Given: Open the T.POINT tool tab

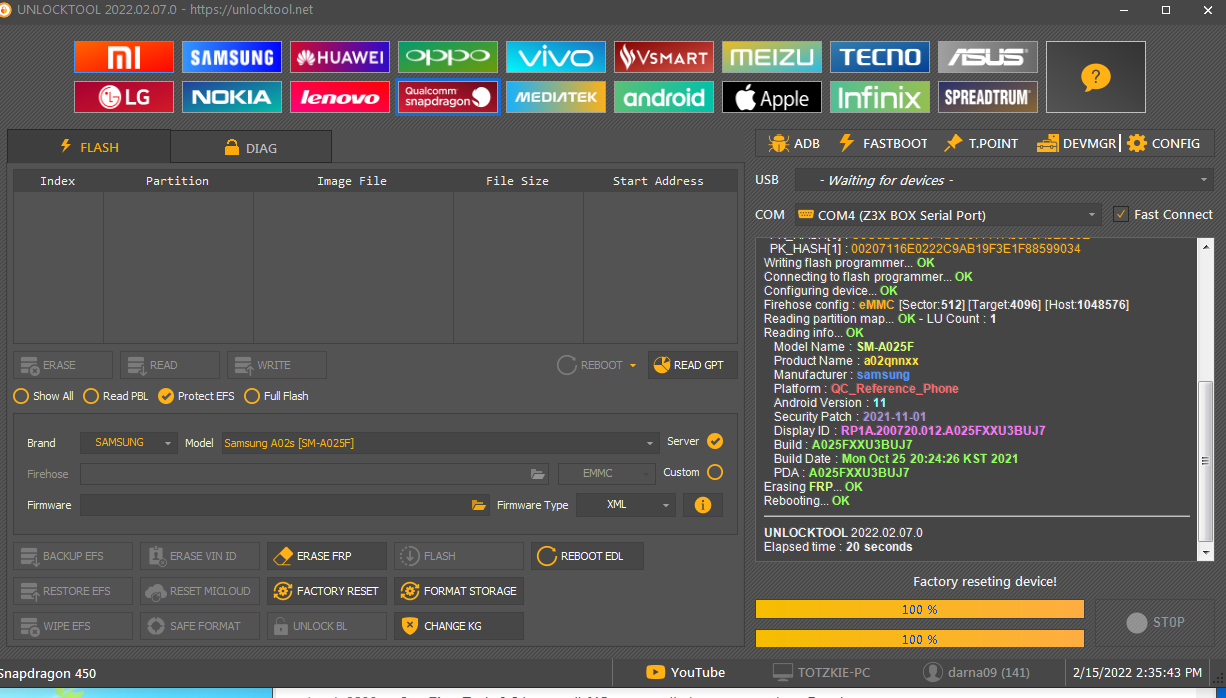Looking at the screenshot, I should 981,143.
